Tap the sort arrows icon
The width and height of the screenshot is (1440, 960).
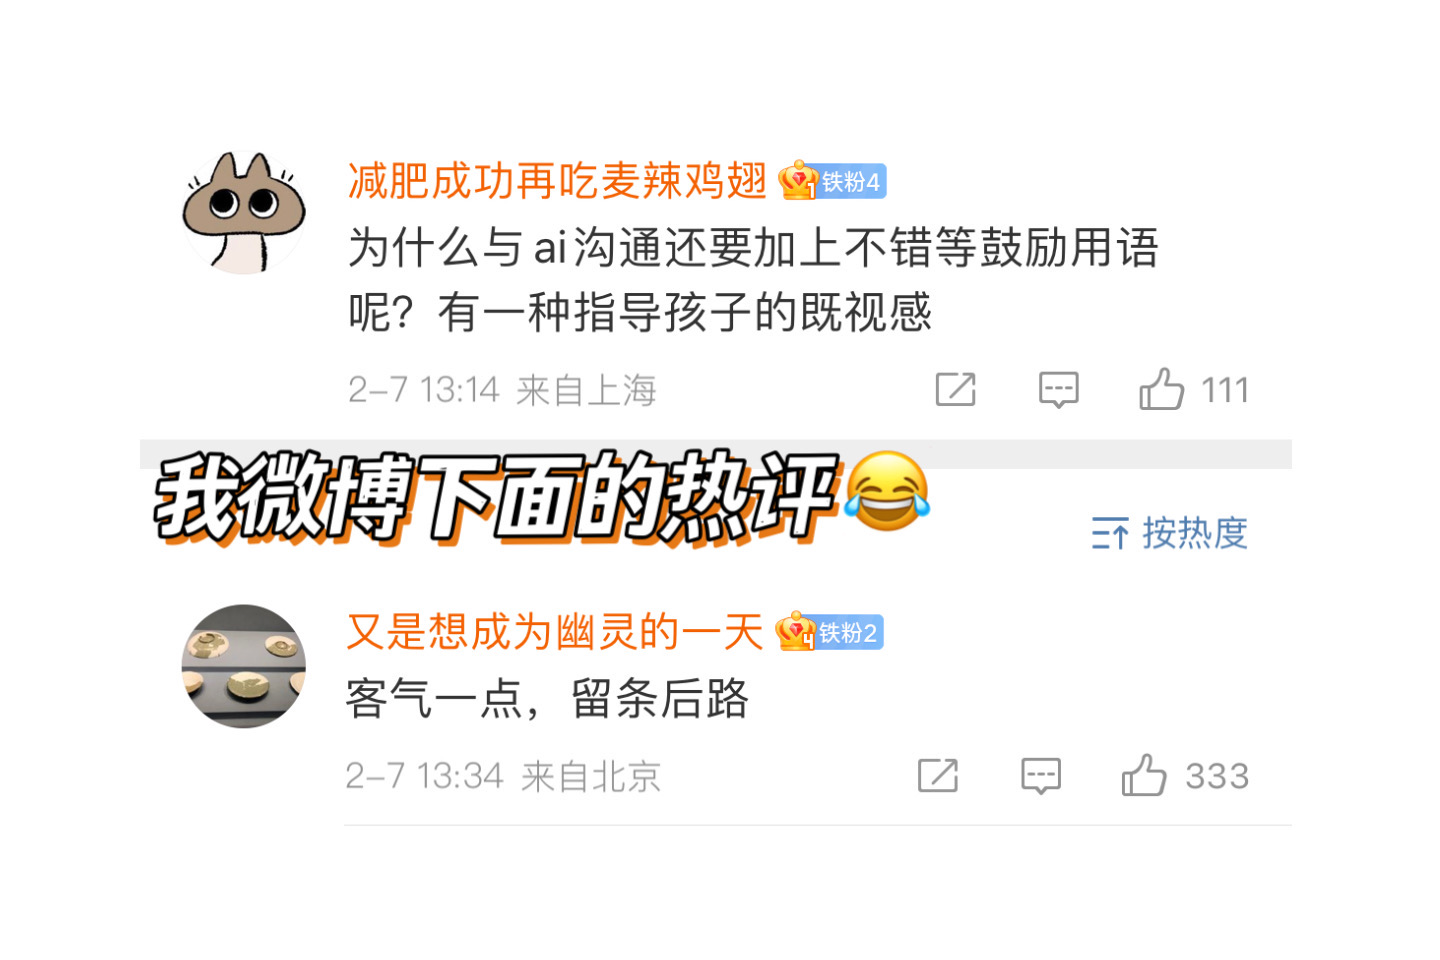tap(1110, 534)
